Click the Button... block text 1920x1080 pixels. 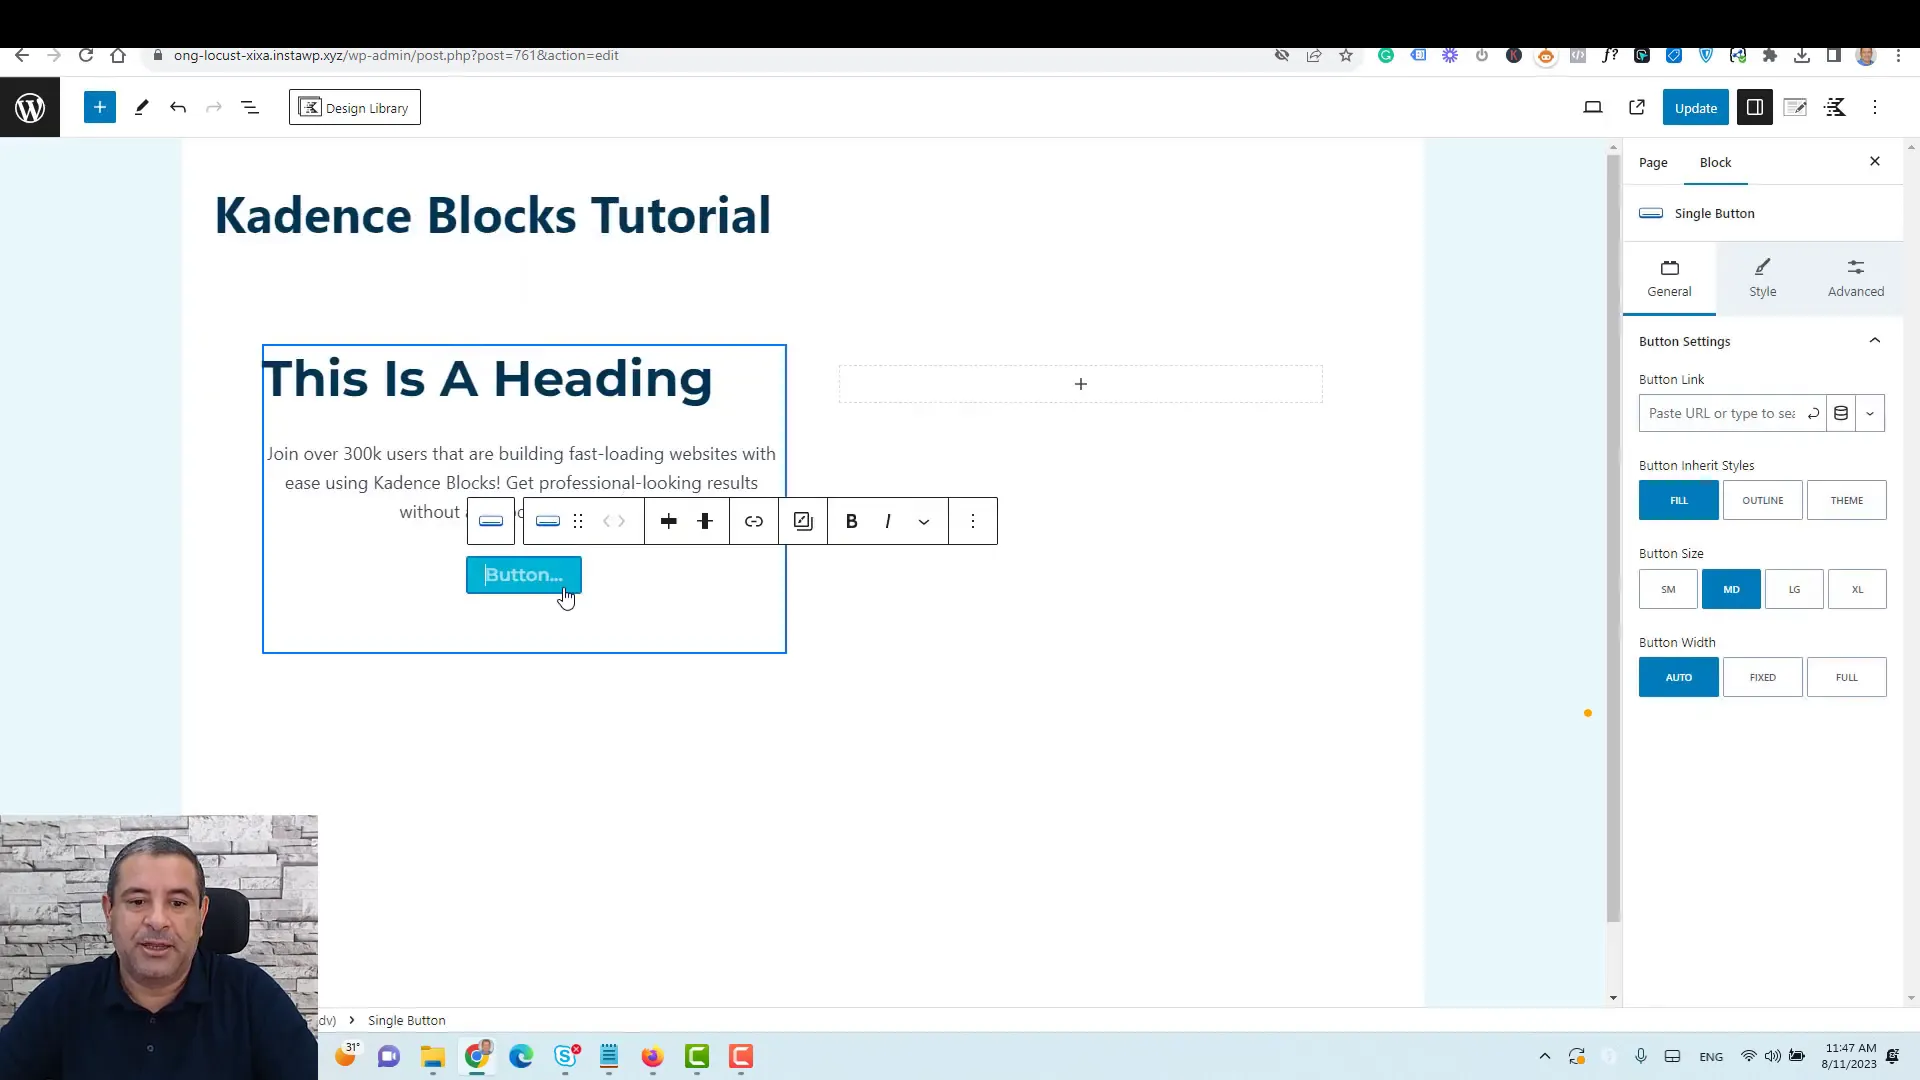point(524,575)
